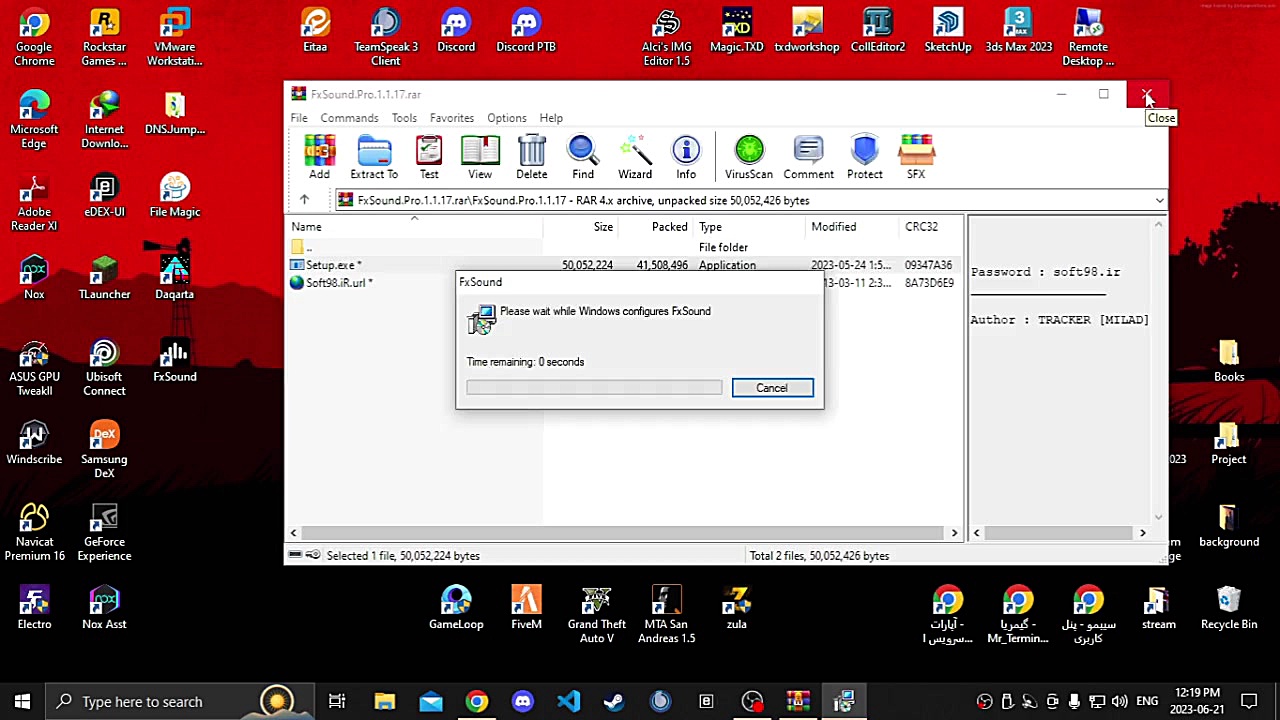The height and width of the screenshot is (720, 1280).
Task: Click the Delete trash can icon
Action: pyautogui.click(x=532, y=157)
